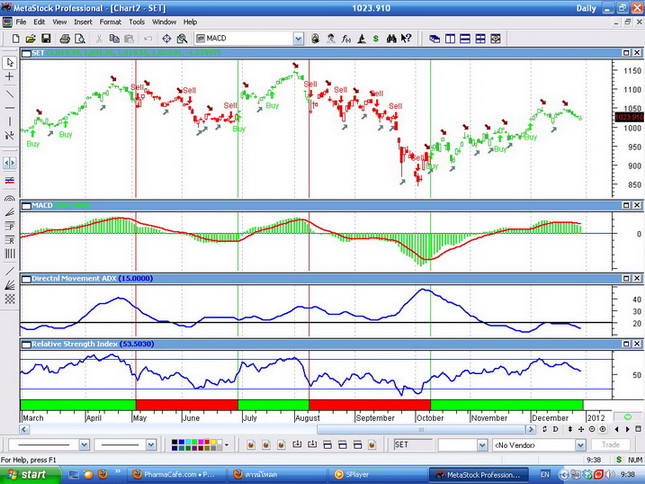Expand the SET symbol dropdown

(x=481, y=445)
